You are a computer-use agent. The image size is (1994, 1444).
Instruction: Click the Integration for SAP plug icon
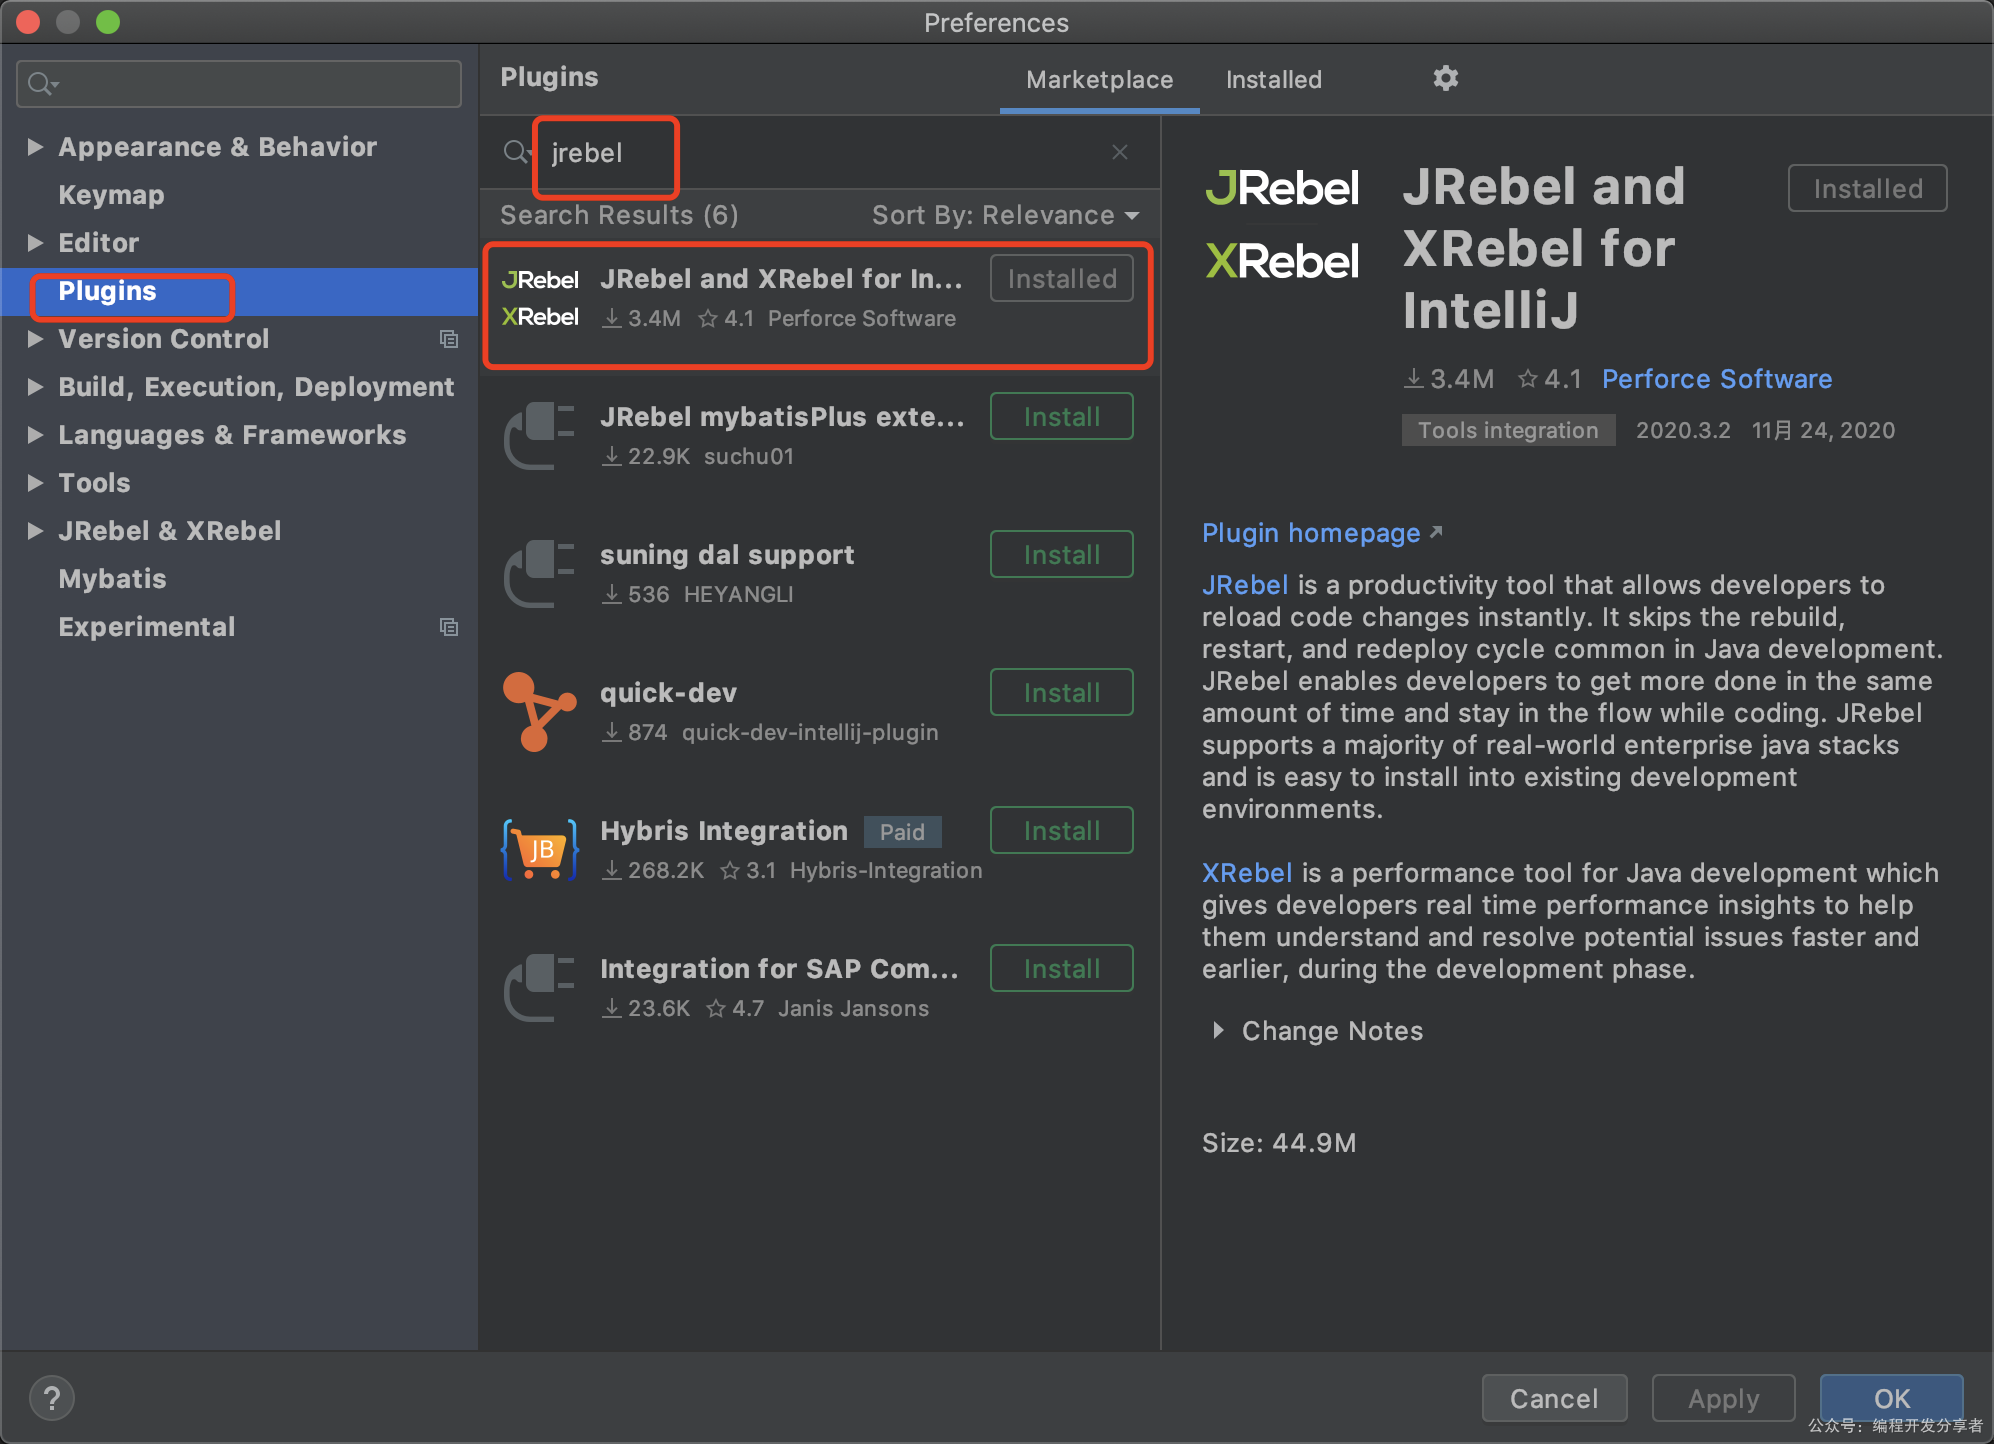coord(540,987)
